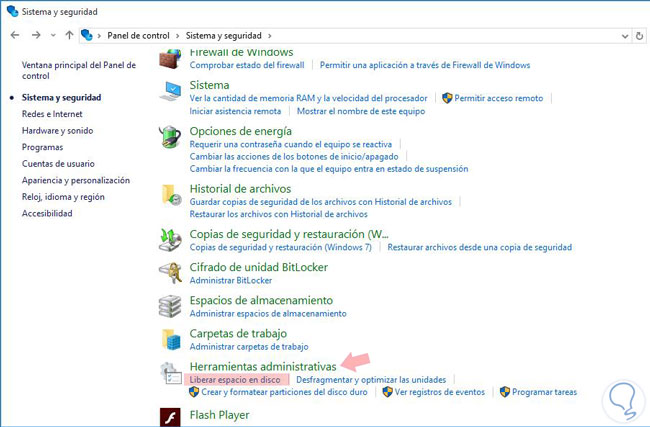The image size is (650, 427).
Task: Open the Carpetas de trabajo icon
Action: point(170,339)
